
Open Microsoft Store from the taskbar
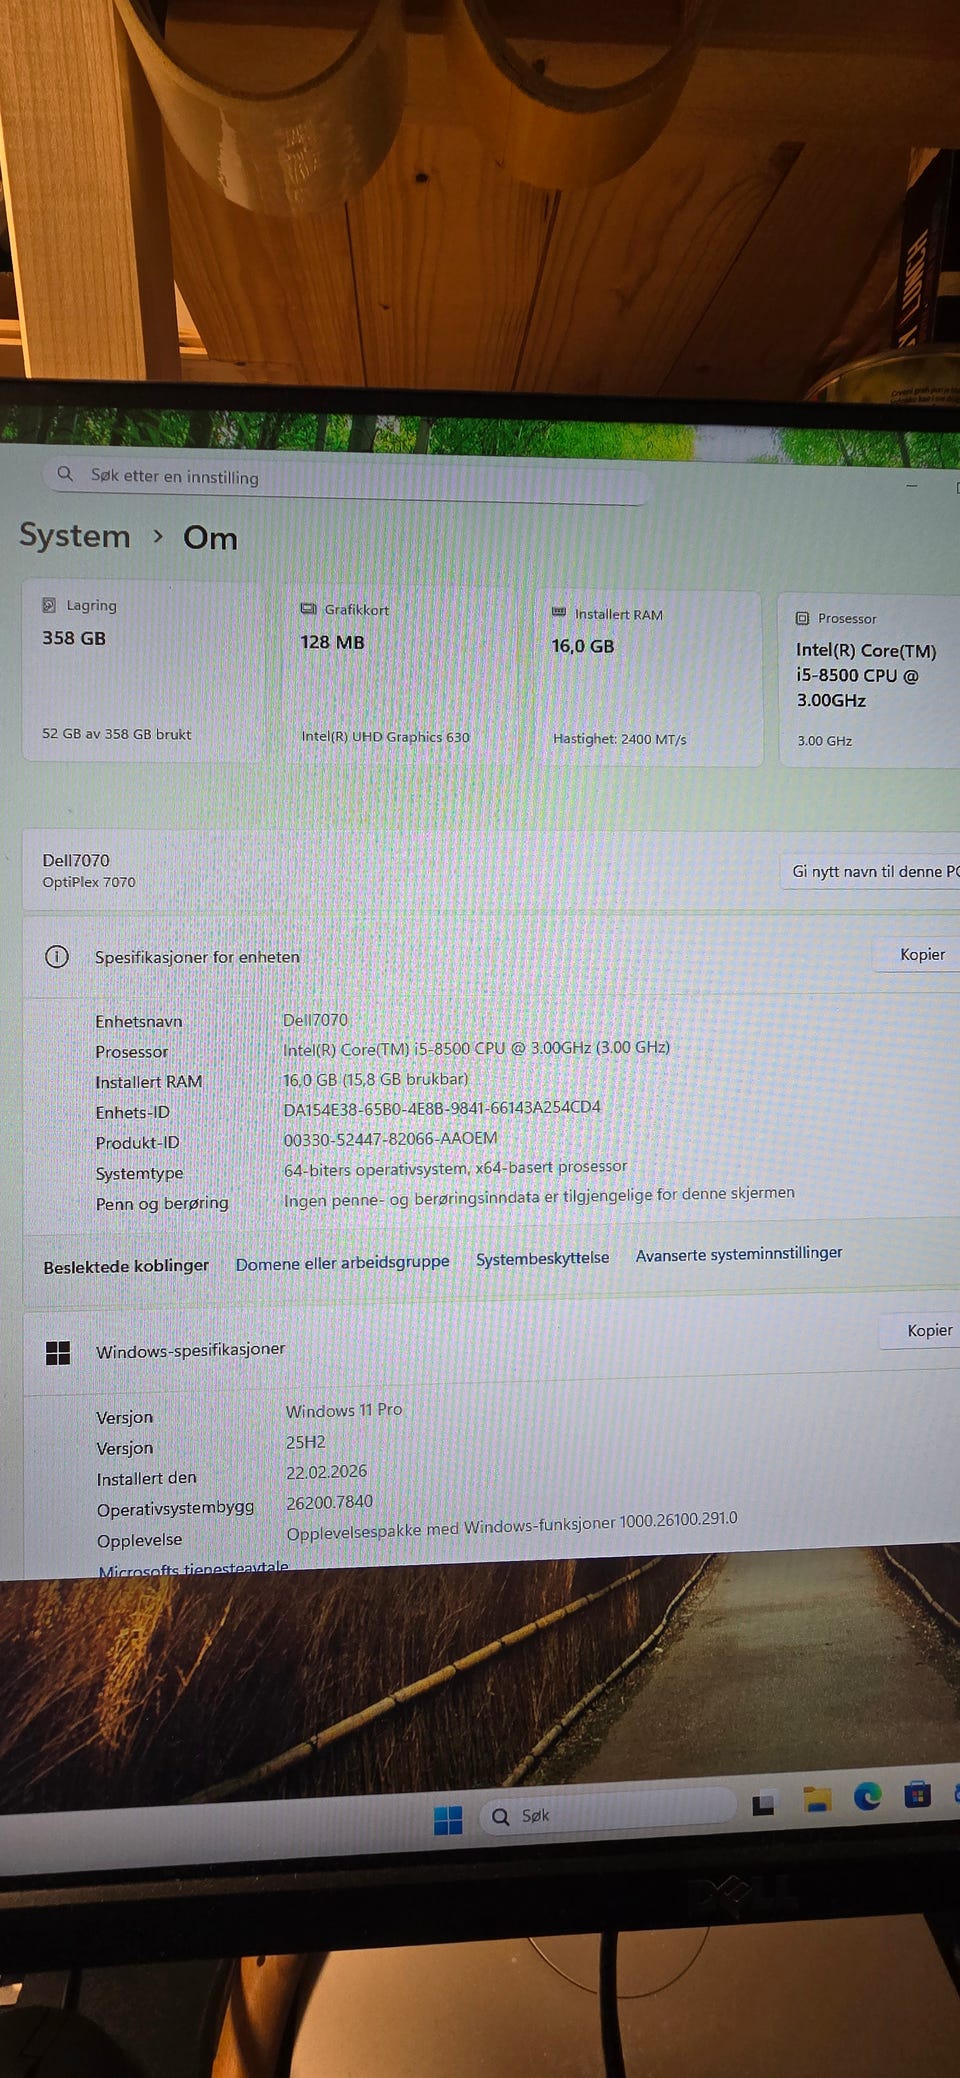point(917,1795)
